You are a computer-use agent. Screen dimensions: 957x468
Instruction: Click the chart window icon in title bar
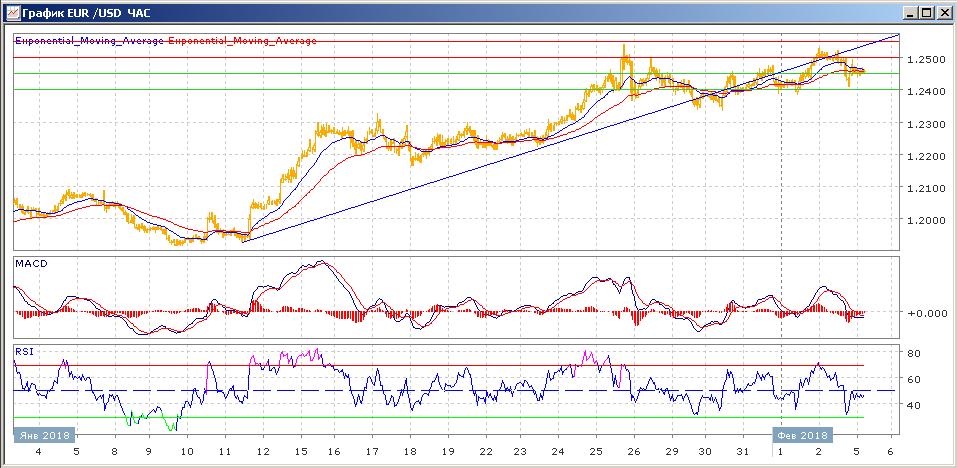(x=12, y=12)
